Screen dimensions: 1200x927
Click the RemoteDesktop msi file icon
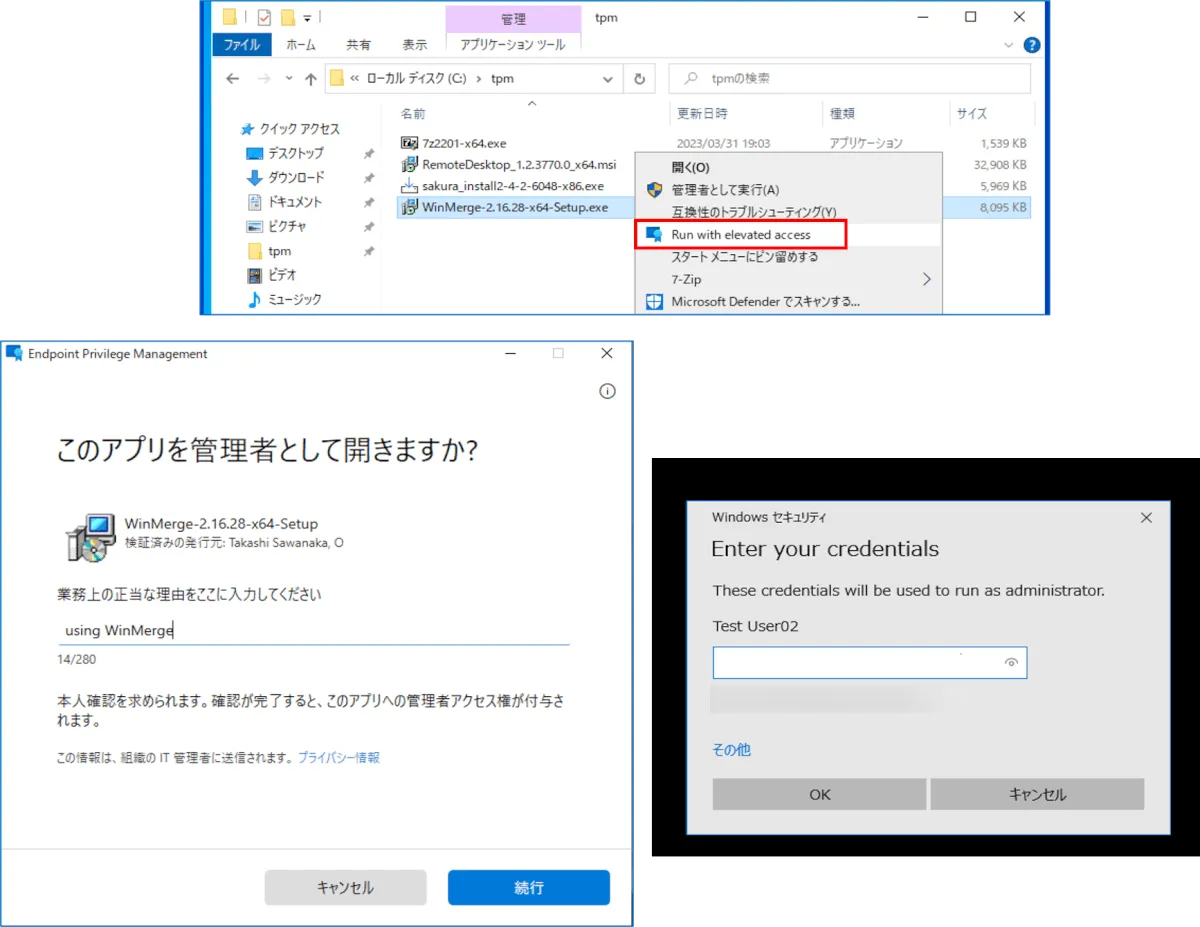tap(409, 164)
